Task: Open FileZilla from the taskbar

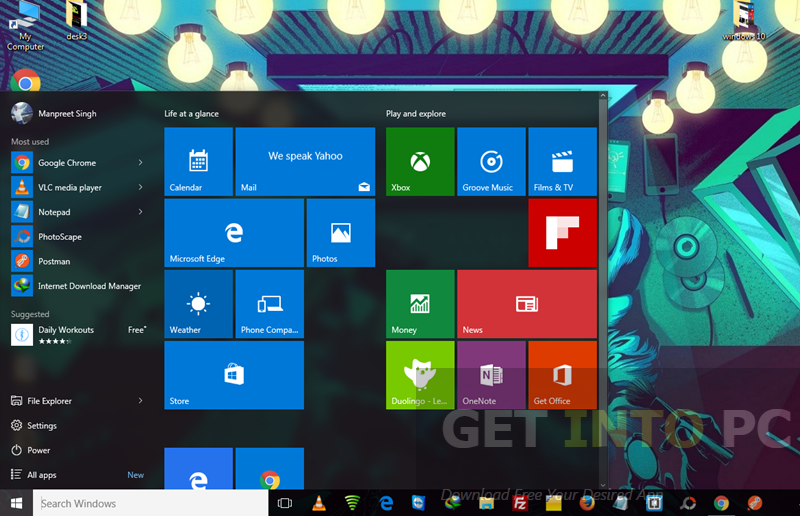Action: pos(520,503)
